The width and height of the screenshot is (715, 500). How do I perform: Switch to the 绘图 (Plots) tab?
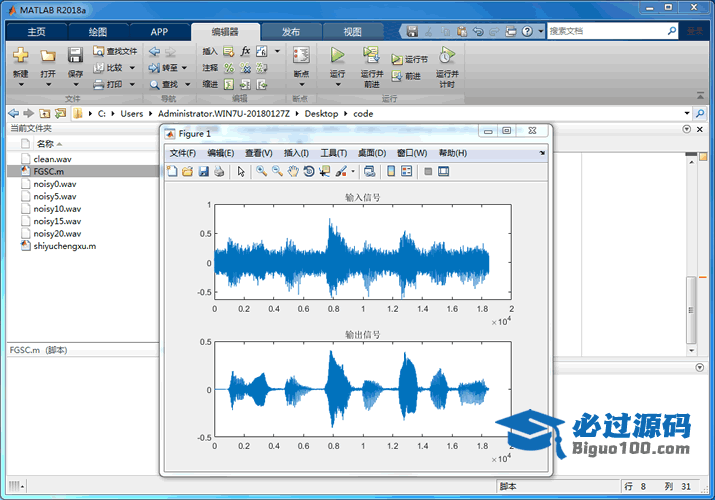[97, 31]
